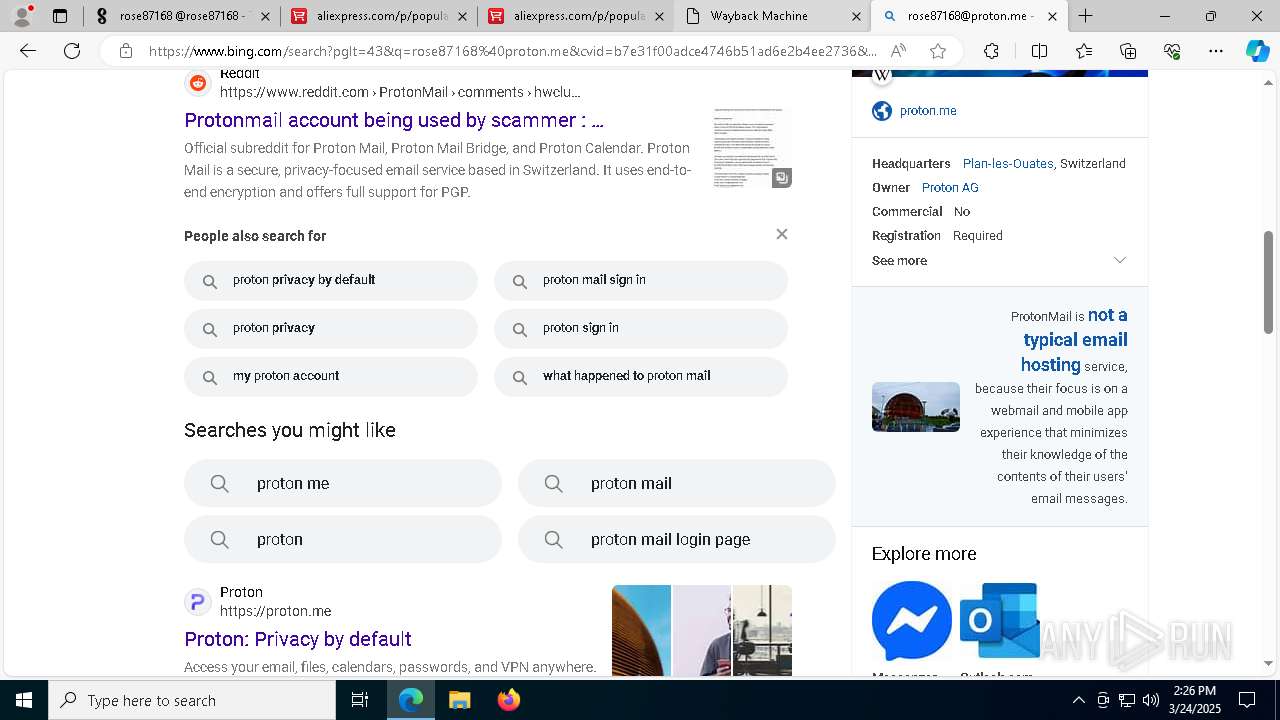This screenshot has height=720, width=1280.
Task: Open Outlook under Explore more
Action: point(1000,621)
